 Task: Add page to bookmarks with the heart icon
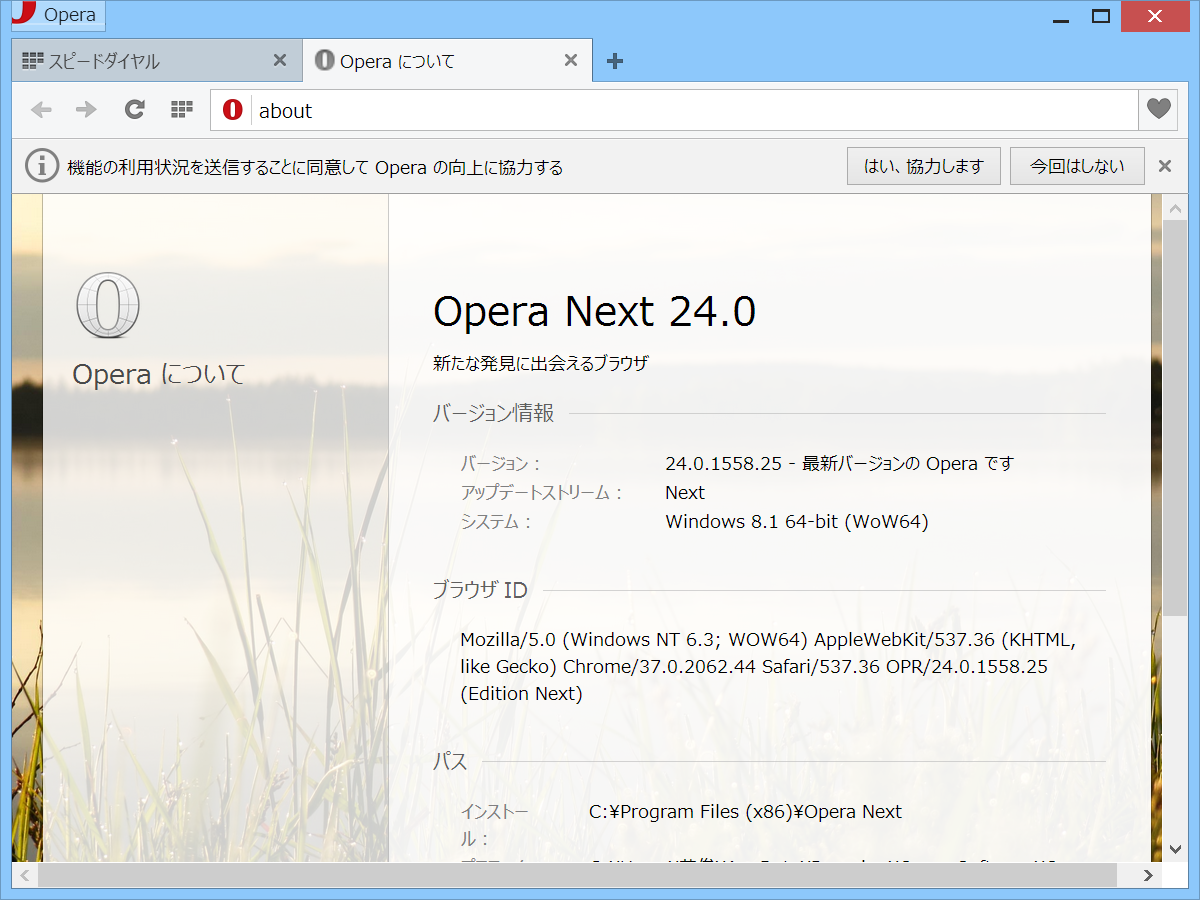1158,109
